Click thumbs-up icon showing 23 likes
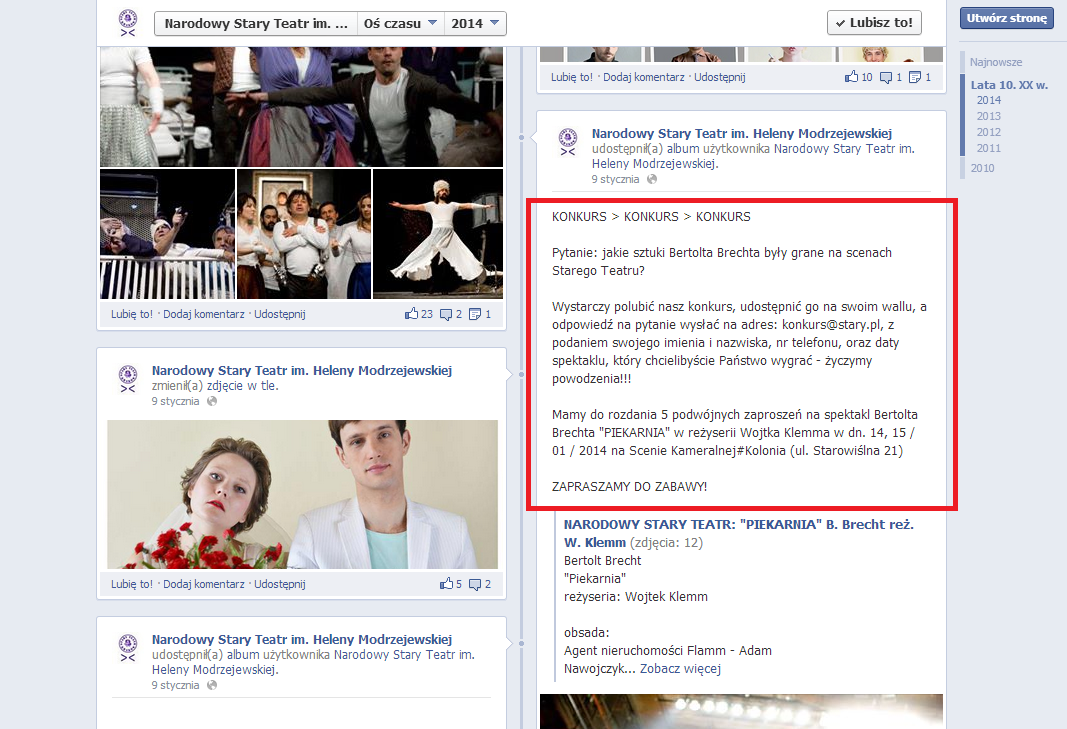1067x729 pixels. 412,314
